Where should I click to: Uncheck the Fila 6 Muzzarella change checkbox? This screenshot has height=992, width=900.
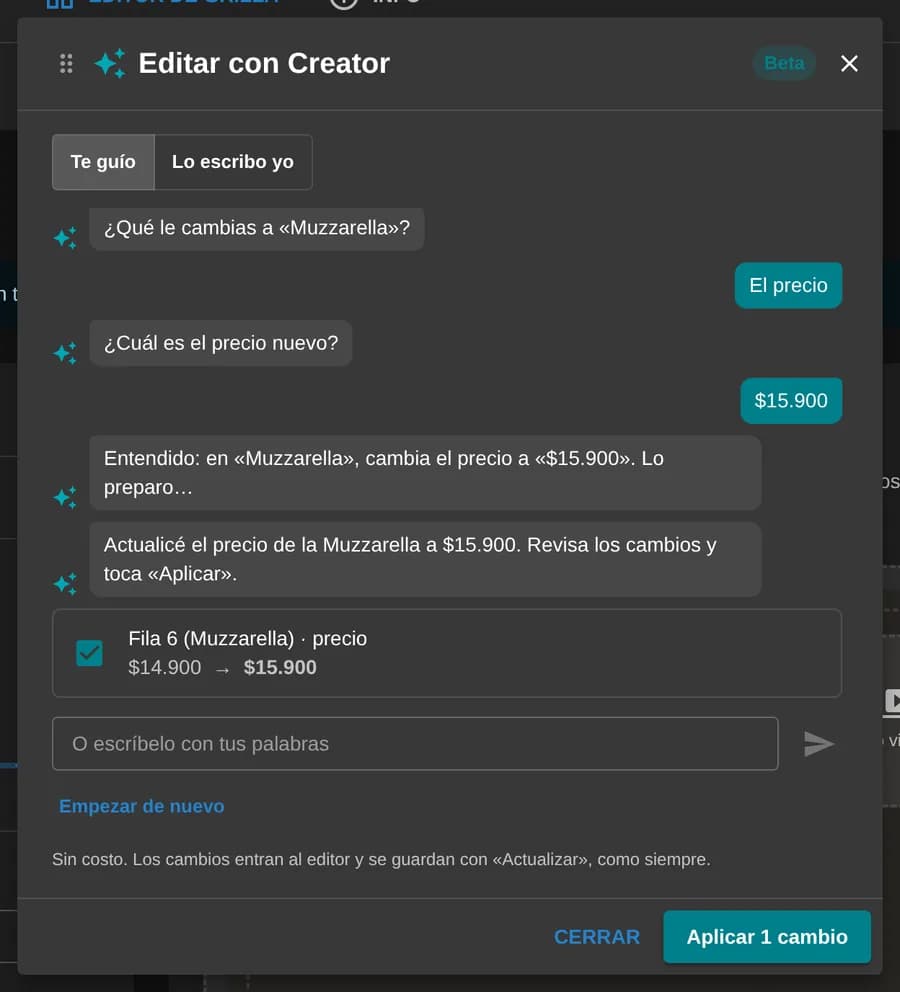click(89, 654)
